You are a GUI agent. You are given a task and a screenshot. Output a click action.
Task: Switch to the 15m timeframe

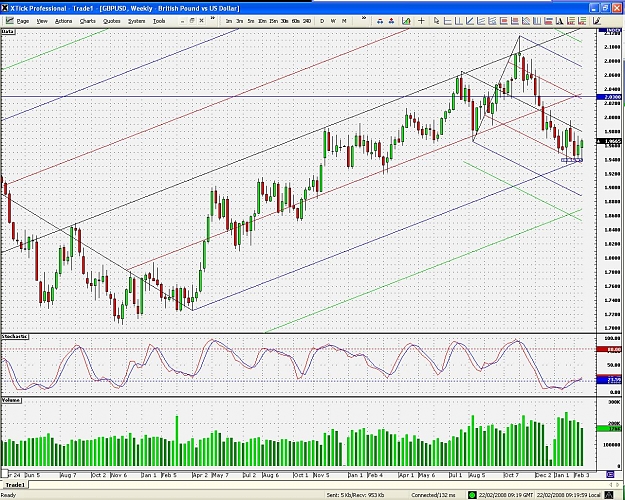coord(273,21)
